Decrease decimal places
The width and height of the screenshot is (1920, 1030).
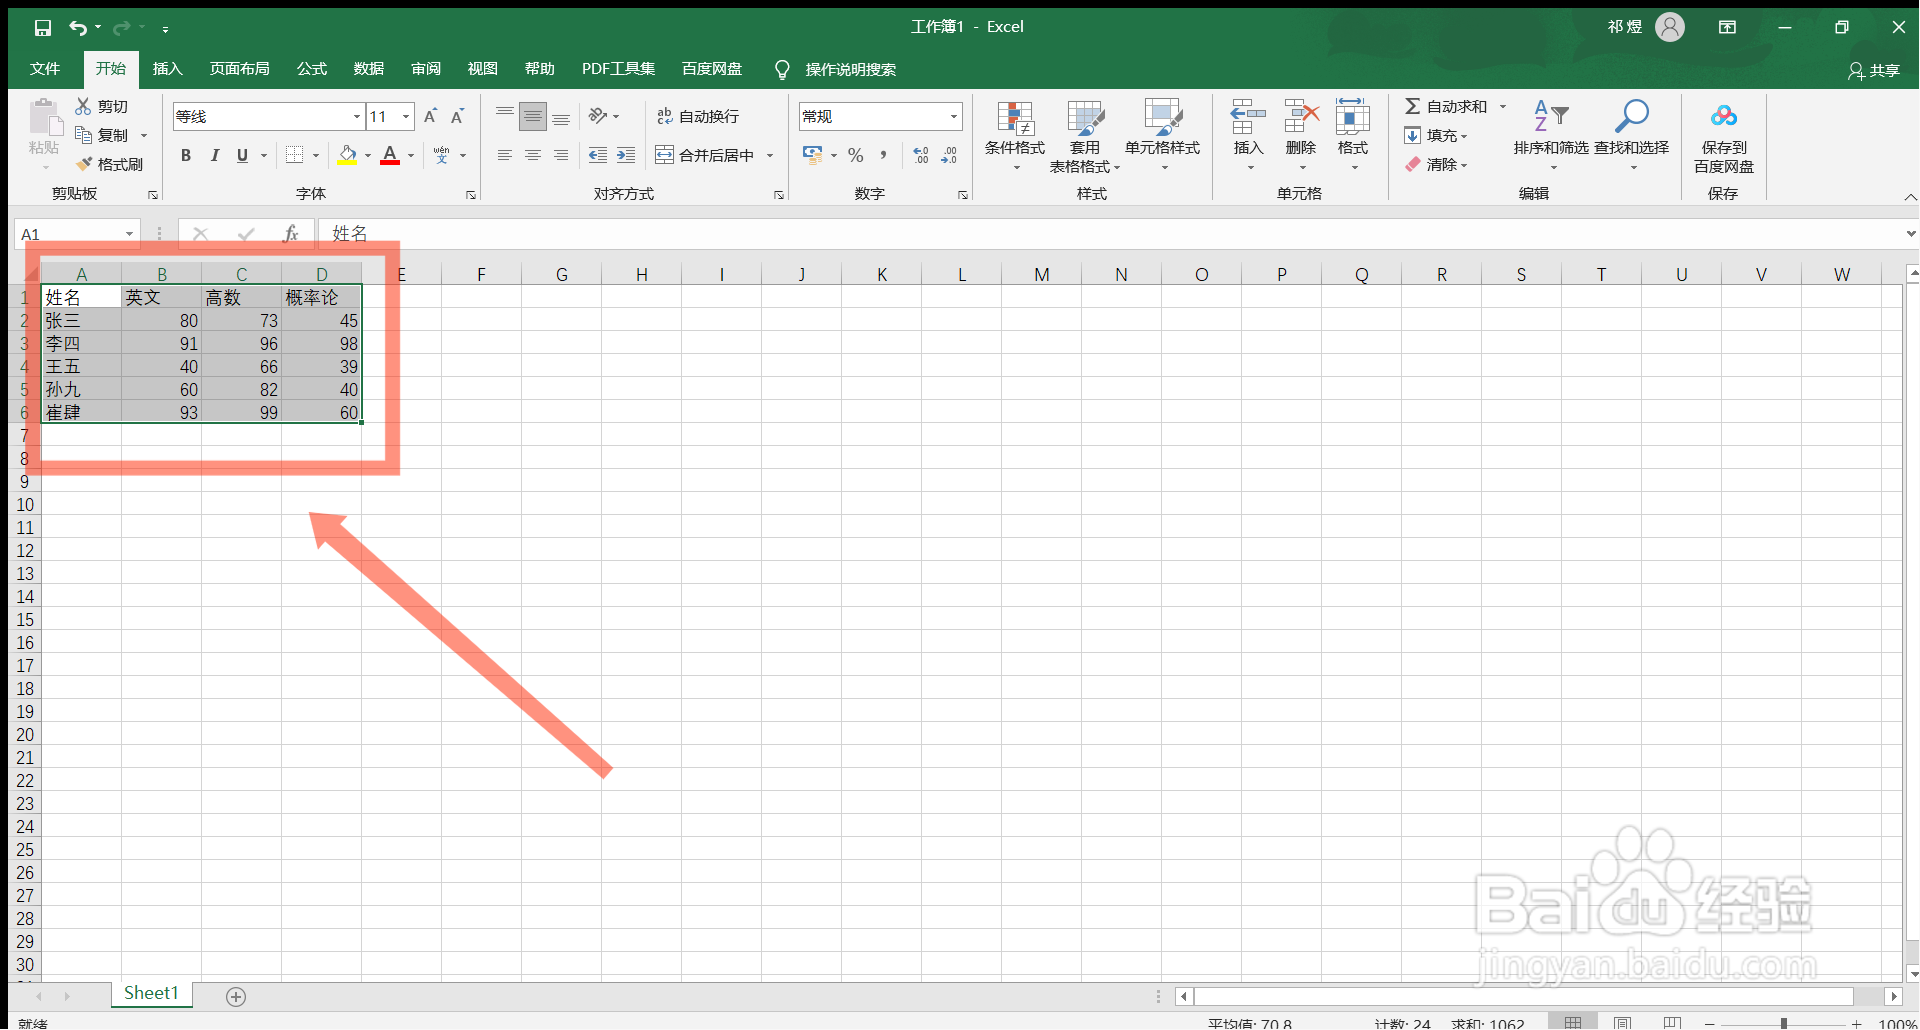tap(949, 155)
